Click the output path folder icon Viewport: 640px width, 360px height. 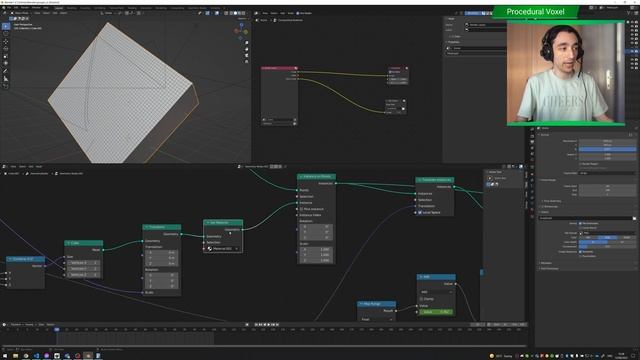pyautogui.click(x=634, y=218)
